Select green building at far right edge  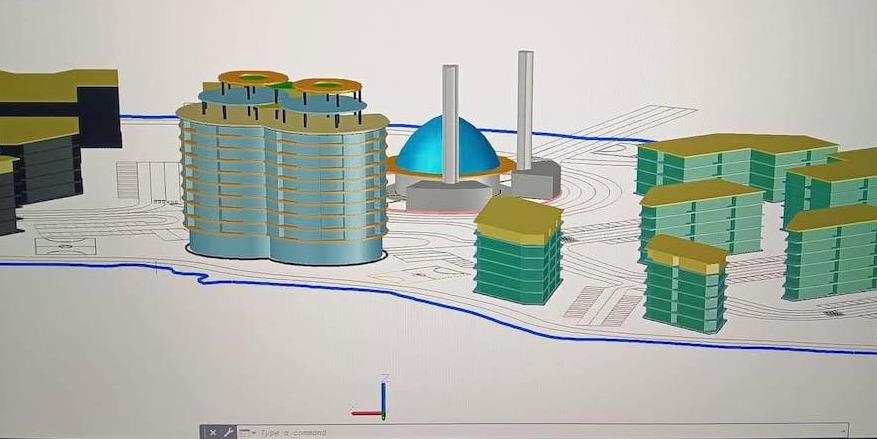click(x=832, y=255)
